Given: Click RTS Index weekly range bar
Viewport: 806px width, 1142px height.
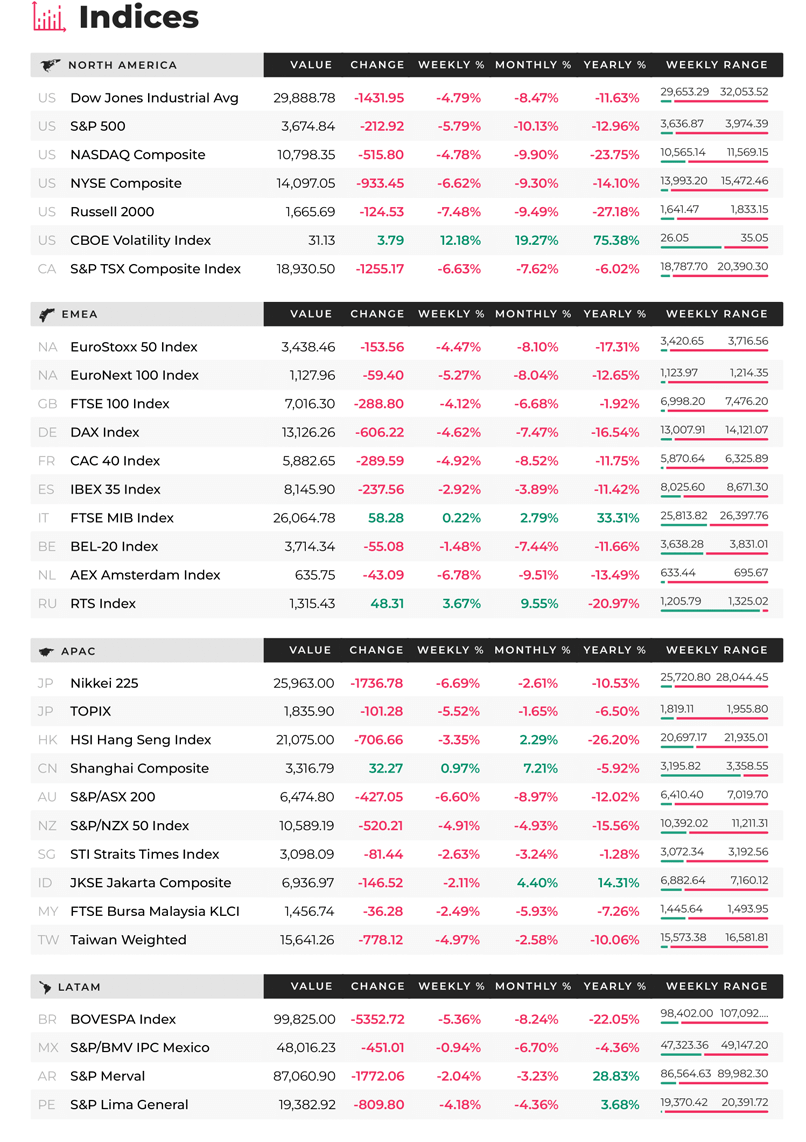Looking at the screenshot, I should (714, 611).
